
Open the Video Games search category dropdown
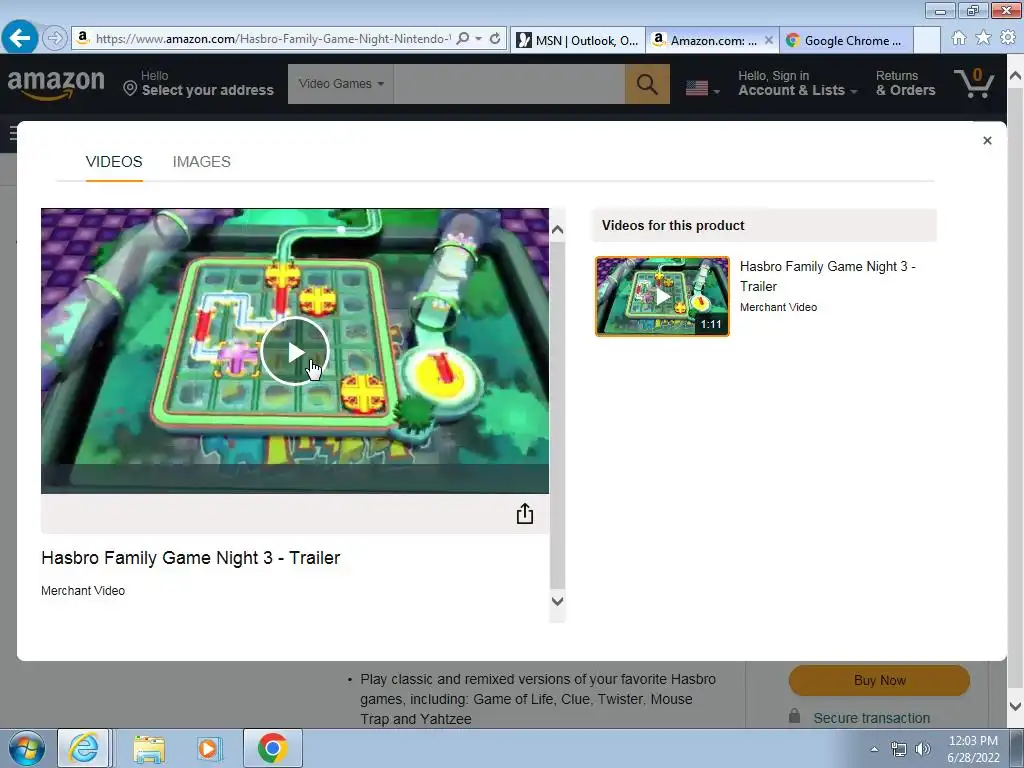pyautogui.click(x=341, y=84)
